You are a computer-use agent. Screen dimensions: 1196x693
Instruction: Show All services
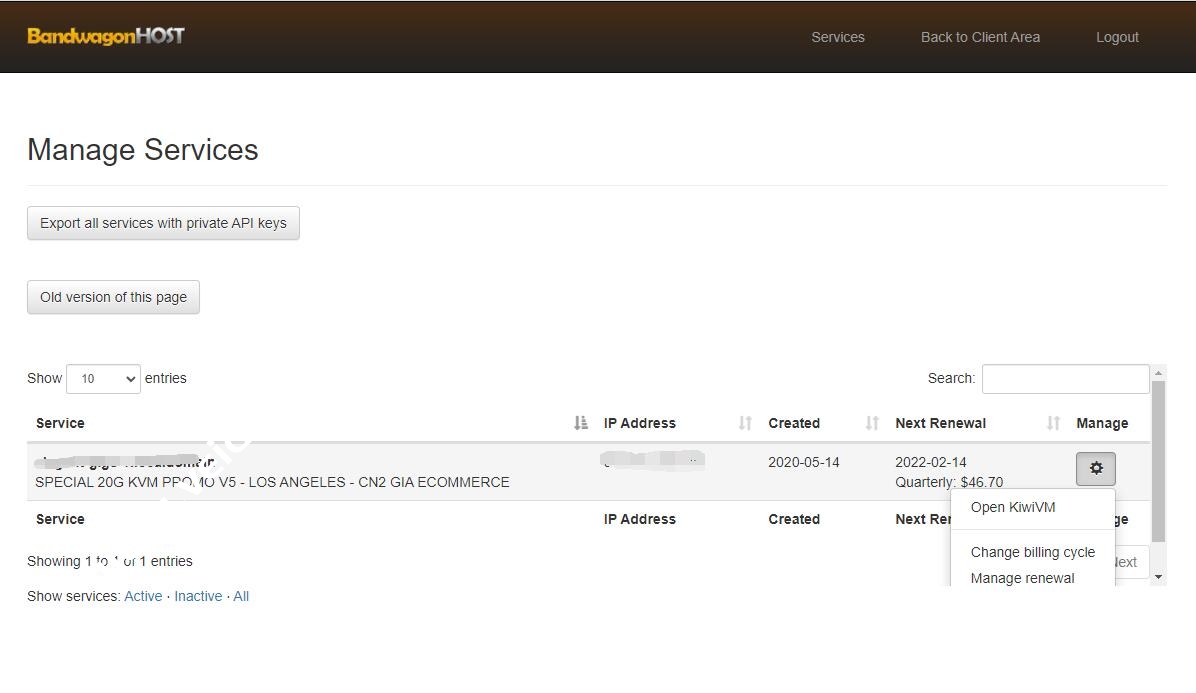tap(240, 596)
